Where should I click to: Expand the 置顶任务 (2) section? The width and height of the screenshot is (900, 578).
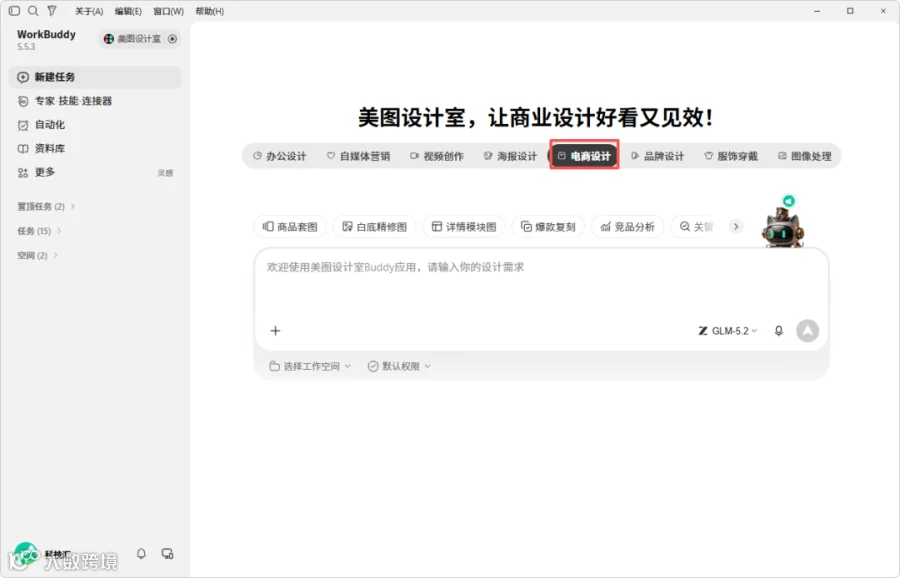tap(46, 206)
